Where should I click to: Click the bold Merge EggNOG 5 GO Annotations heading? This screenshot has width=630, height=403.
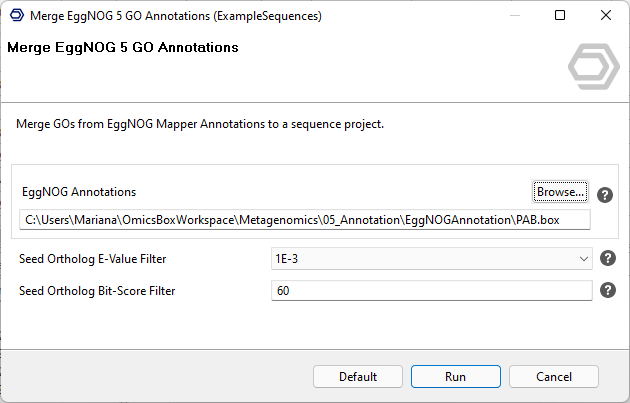coord(122,48)
